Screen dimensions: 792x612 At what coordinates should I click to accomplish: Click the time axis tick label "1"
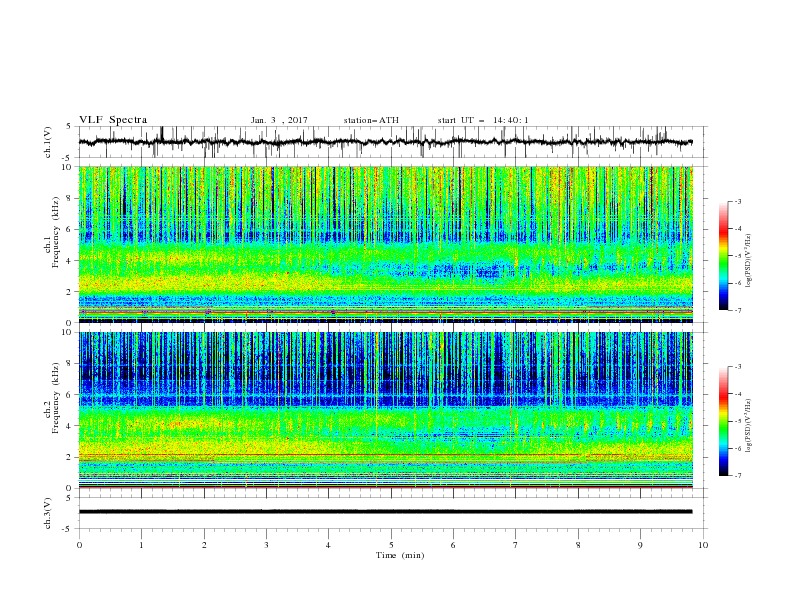[141, 545]
